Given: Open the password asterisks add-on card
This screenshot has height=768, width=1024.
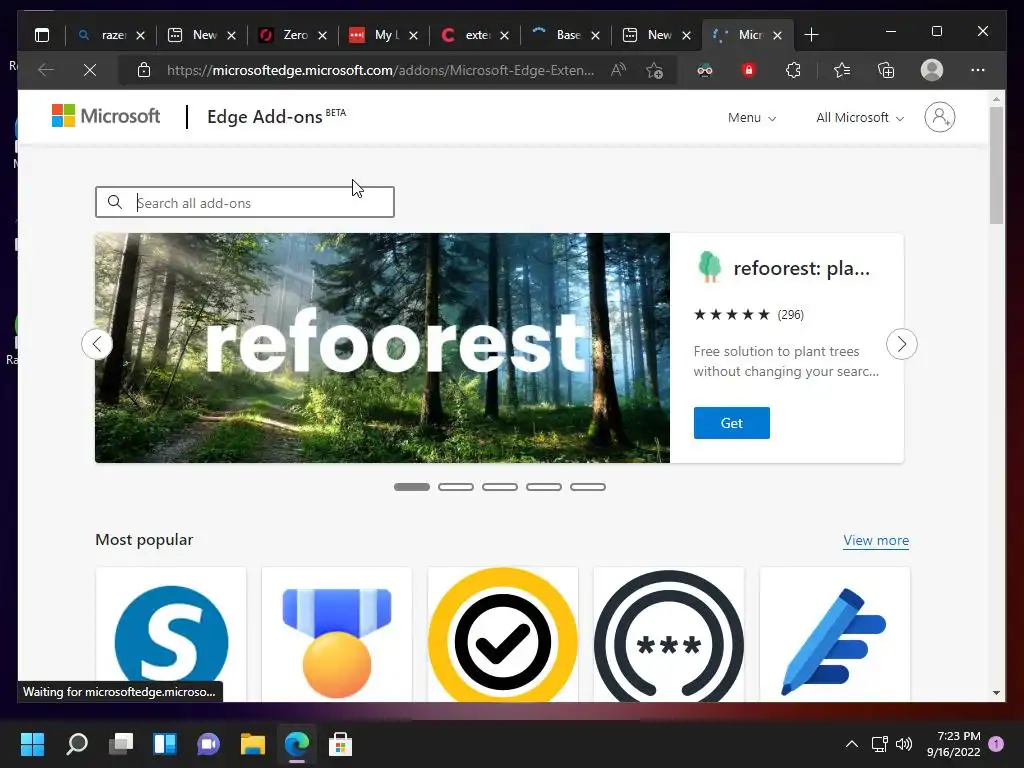Looking at the screenshot, I should [x=669, y=635].
